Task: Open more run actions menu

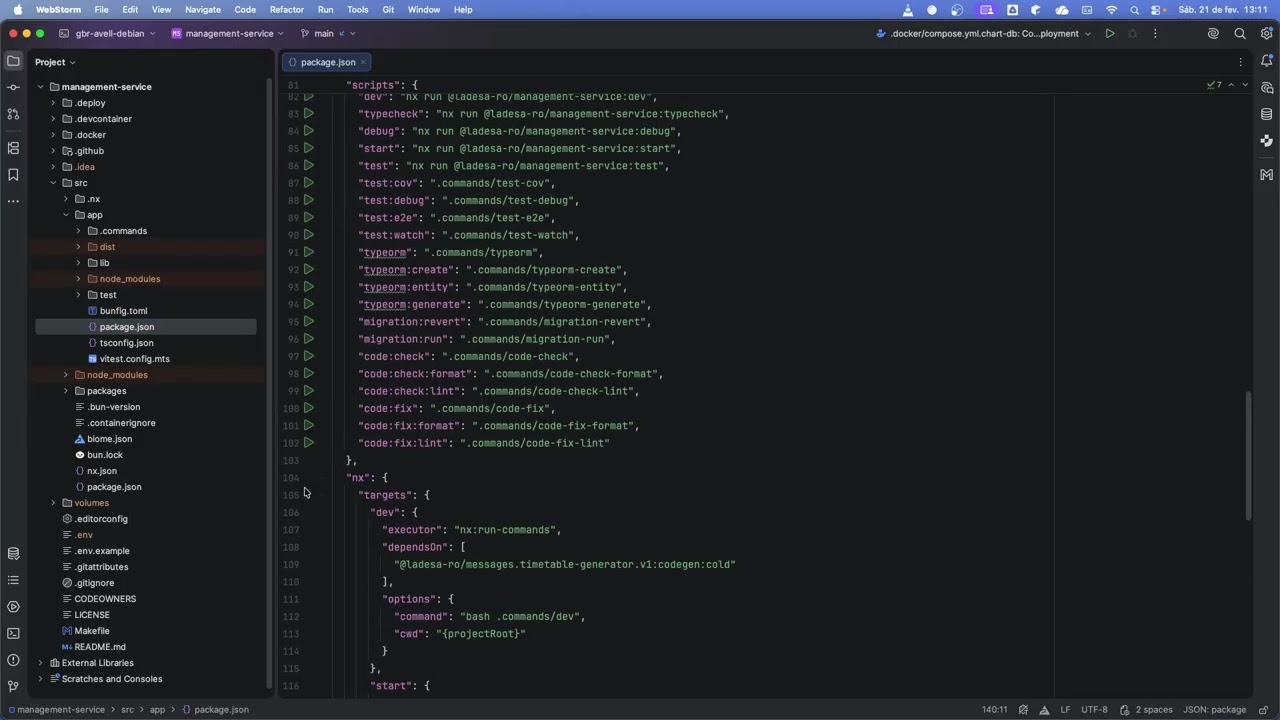Action: pyautogui.click(x=1155, y=33)
